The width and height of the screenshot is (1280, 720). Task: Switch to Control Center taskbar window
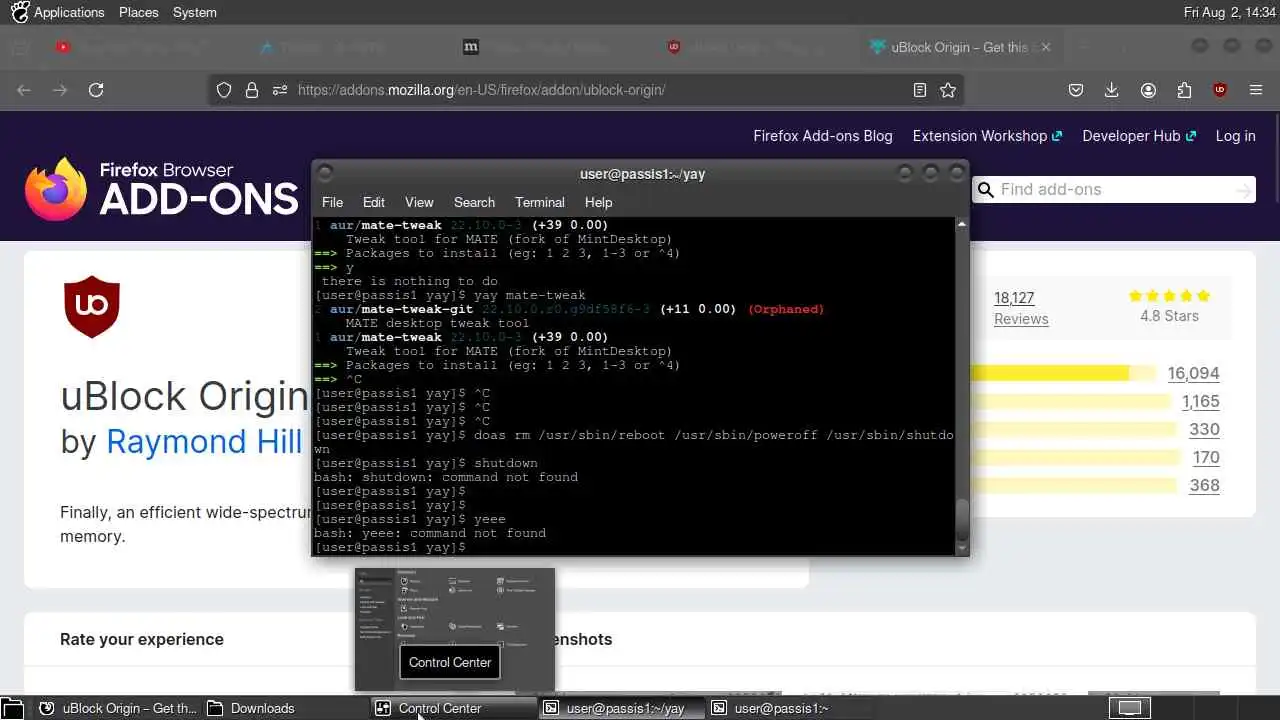(x=454, y=708)
